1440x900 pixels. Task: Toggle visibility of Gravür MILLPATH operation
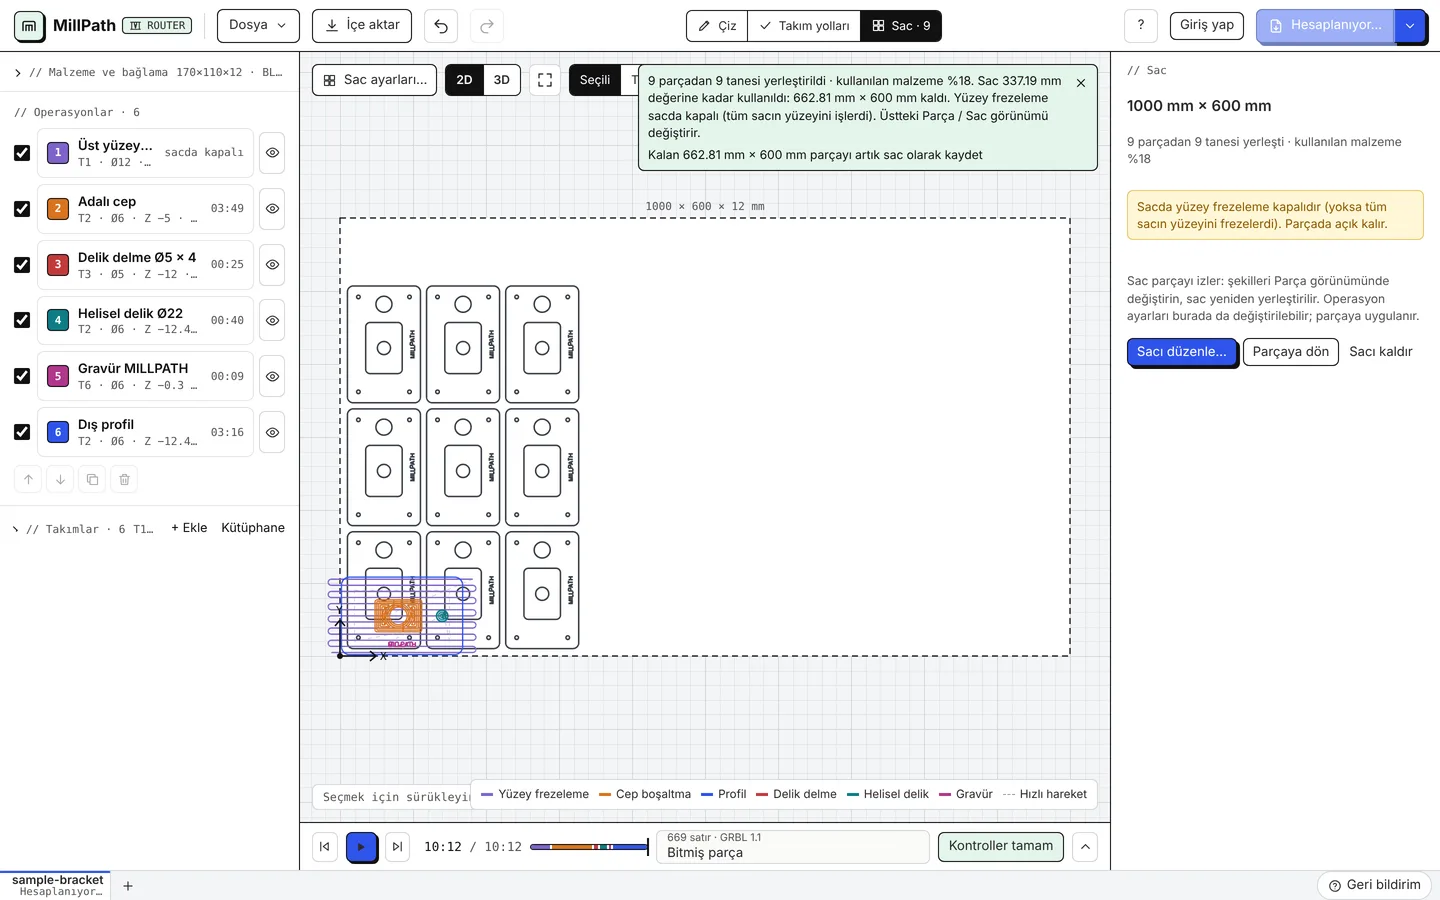coord(272,377)
